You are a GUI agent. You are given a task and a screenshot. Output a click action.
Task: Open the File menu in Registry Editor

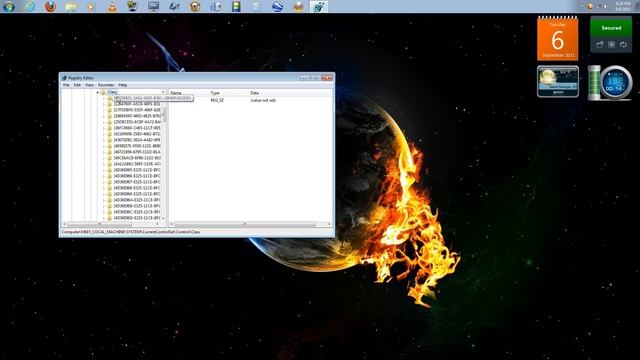click(66, 85)
